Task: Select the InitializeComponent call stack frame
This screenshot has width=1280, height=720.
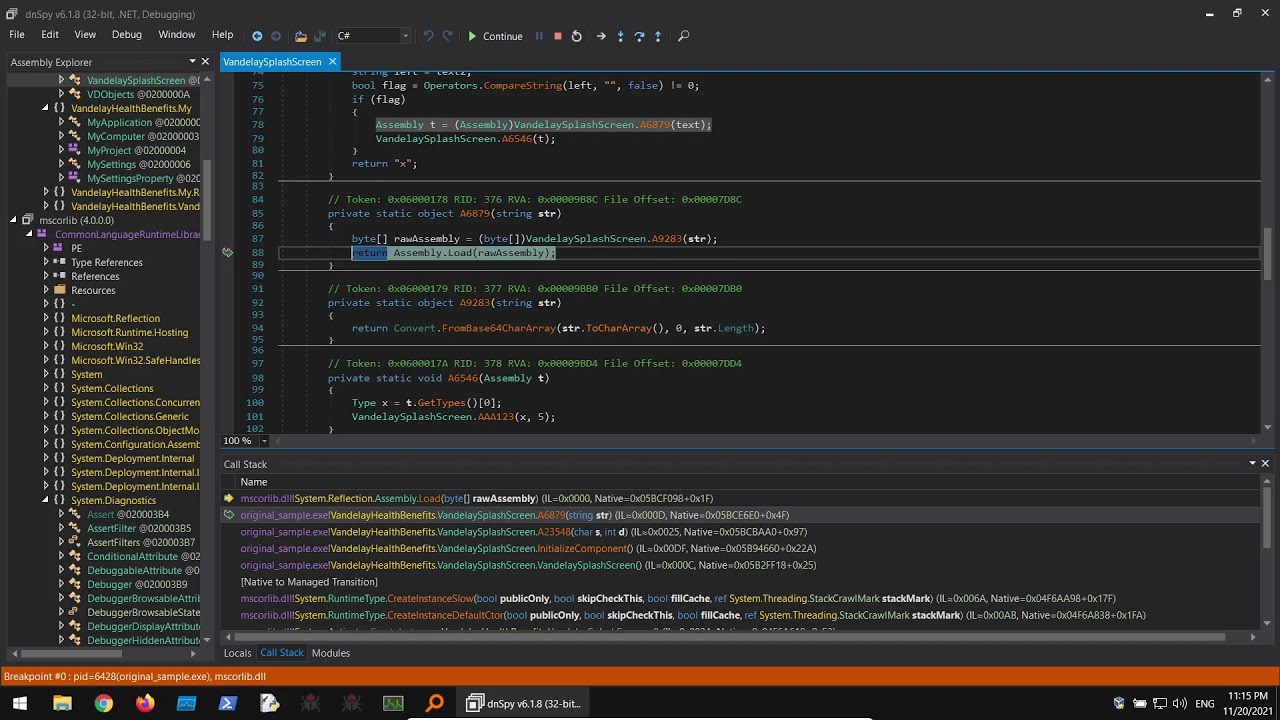Action: pos(740,548)
